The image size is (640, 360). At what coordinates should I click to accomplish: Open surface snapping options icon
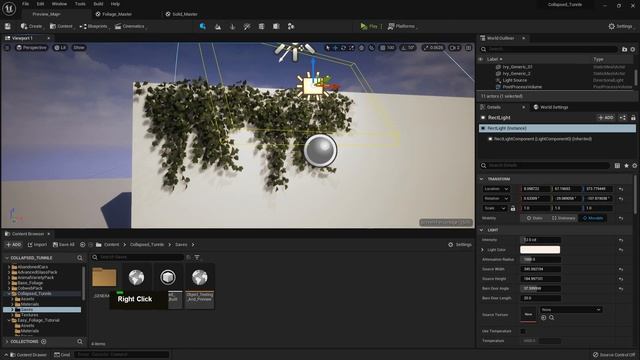[x=371, y=48]
